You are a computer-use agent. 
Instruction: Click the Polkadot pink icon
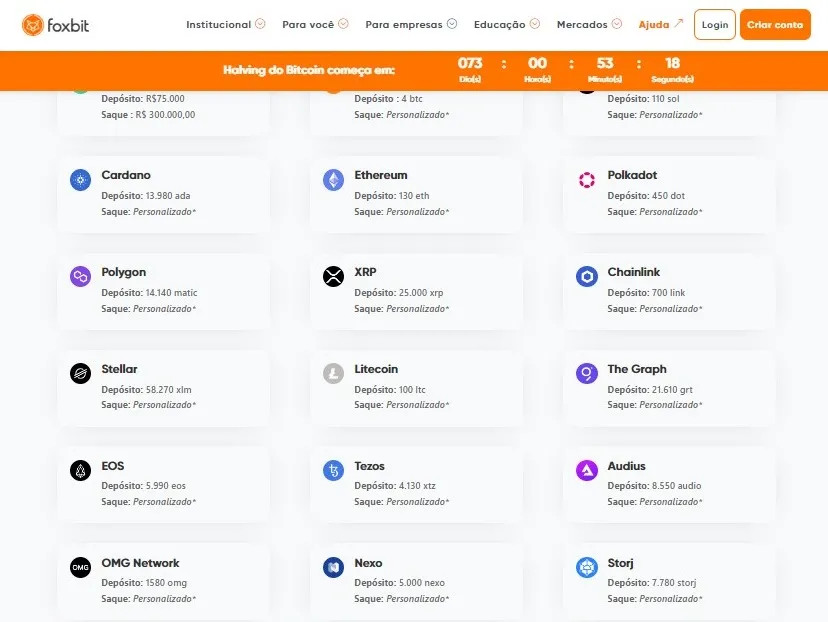[x=587, y=180]
